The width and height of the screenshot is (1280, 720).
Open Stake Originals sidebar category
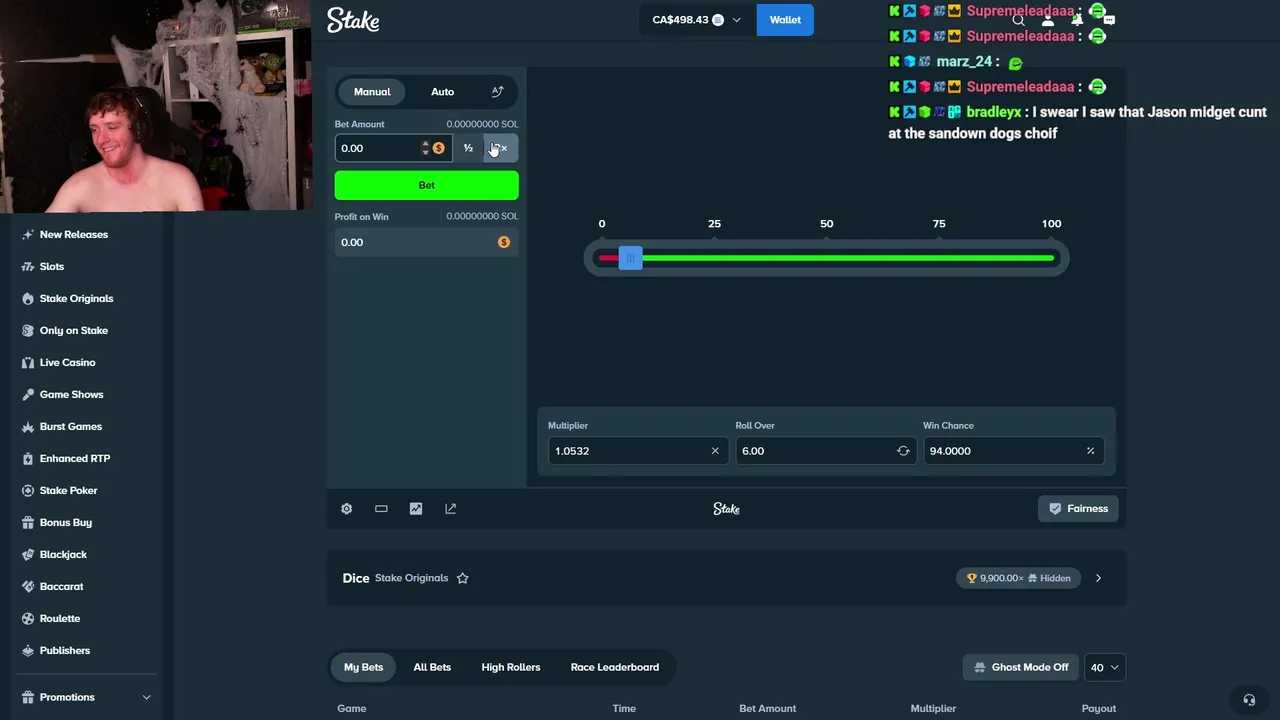click(x=76, y=298)
